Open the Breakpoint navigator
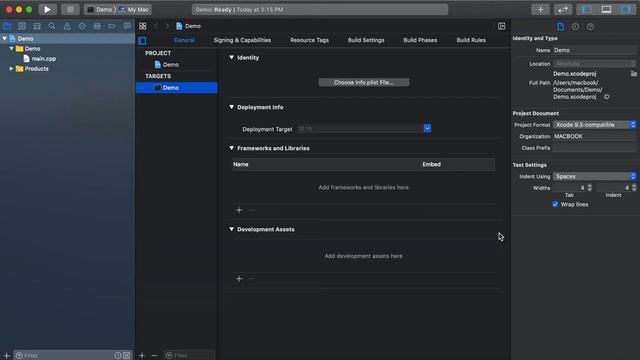 tap(112, 26)
